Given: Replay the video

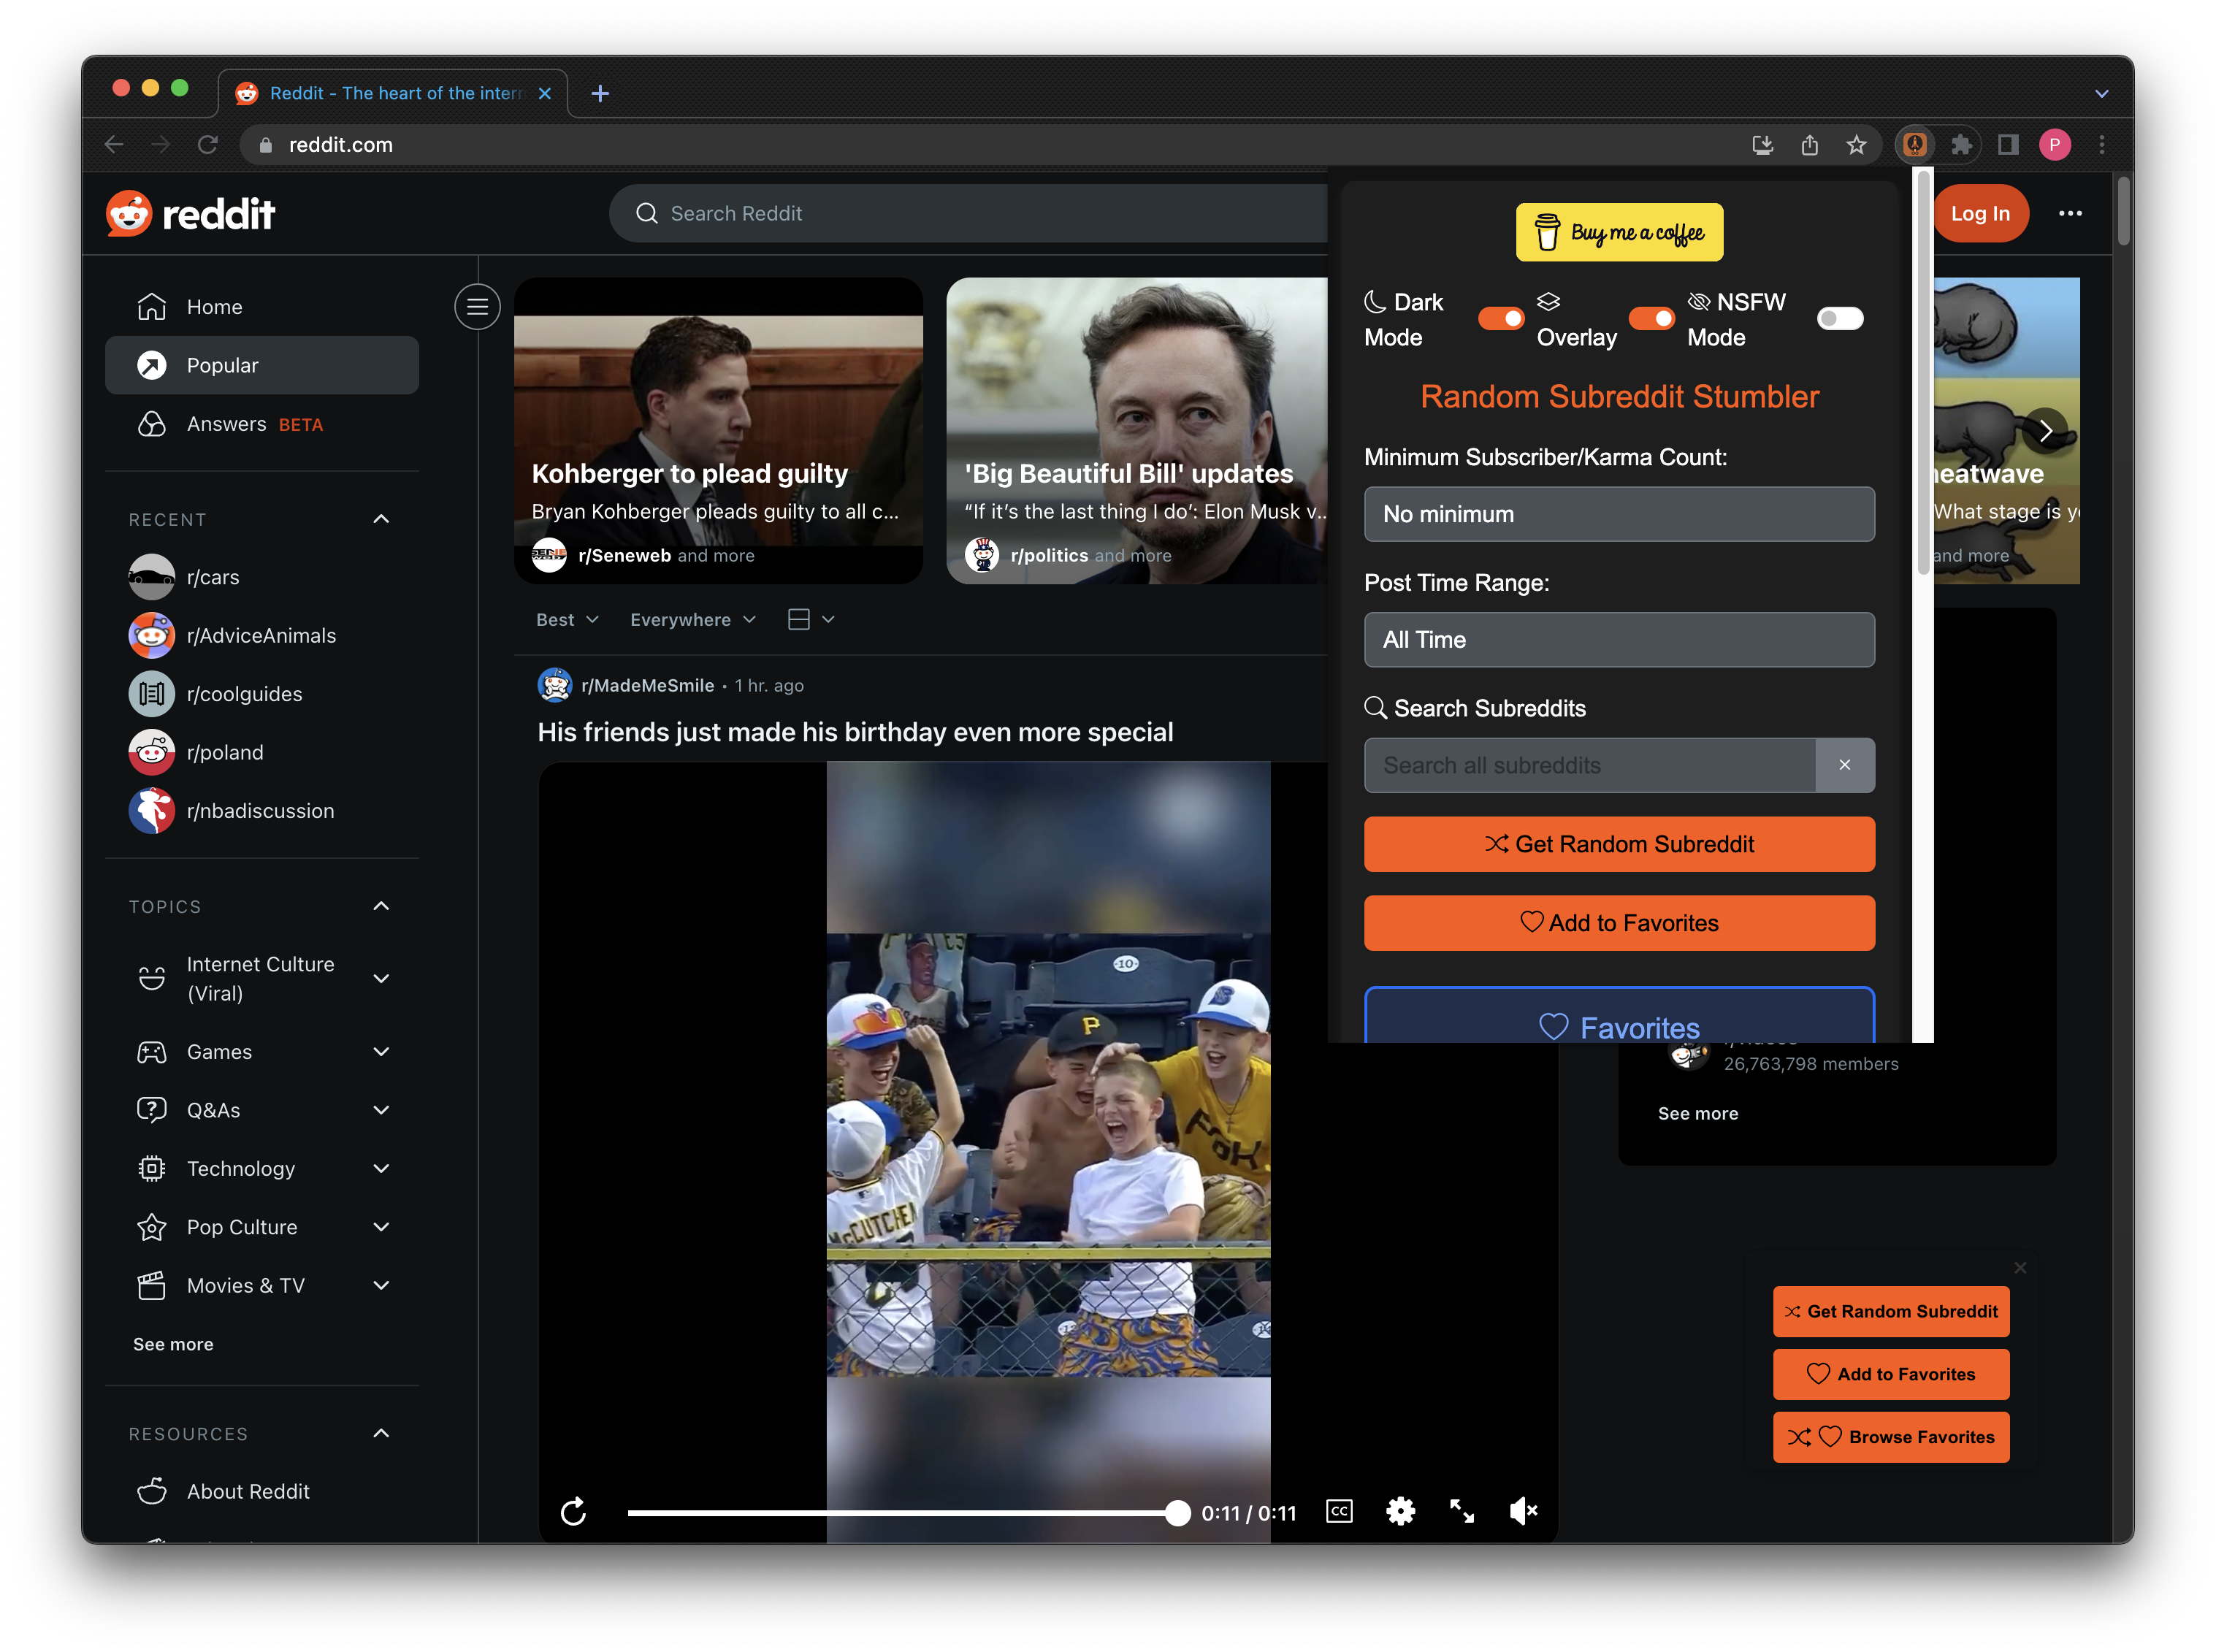Looking at the screenshot, I should coord(573,1512).
